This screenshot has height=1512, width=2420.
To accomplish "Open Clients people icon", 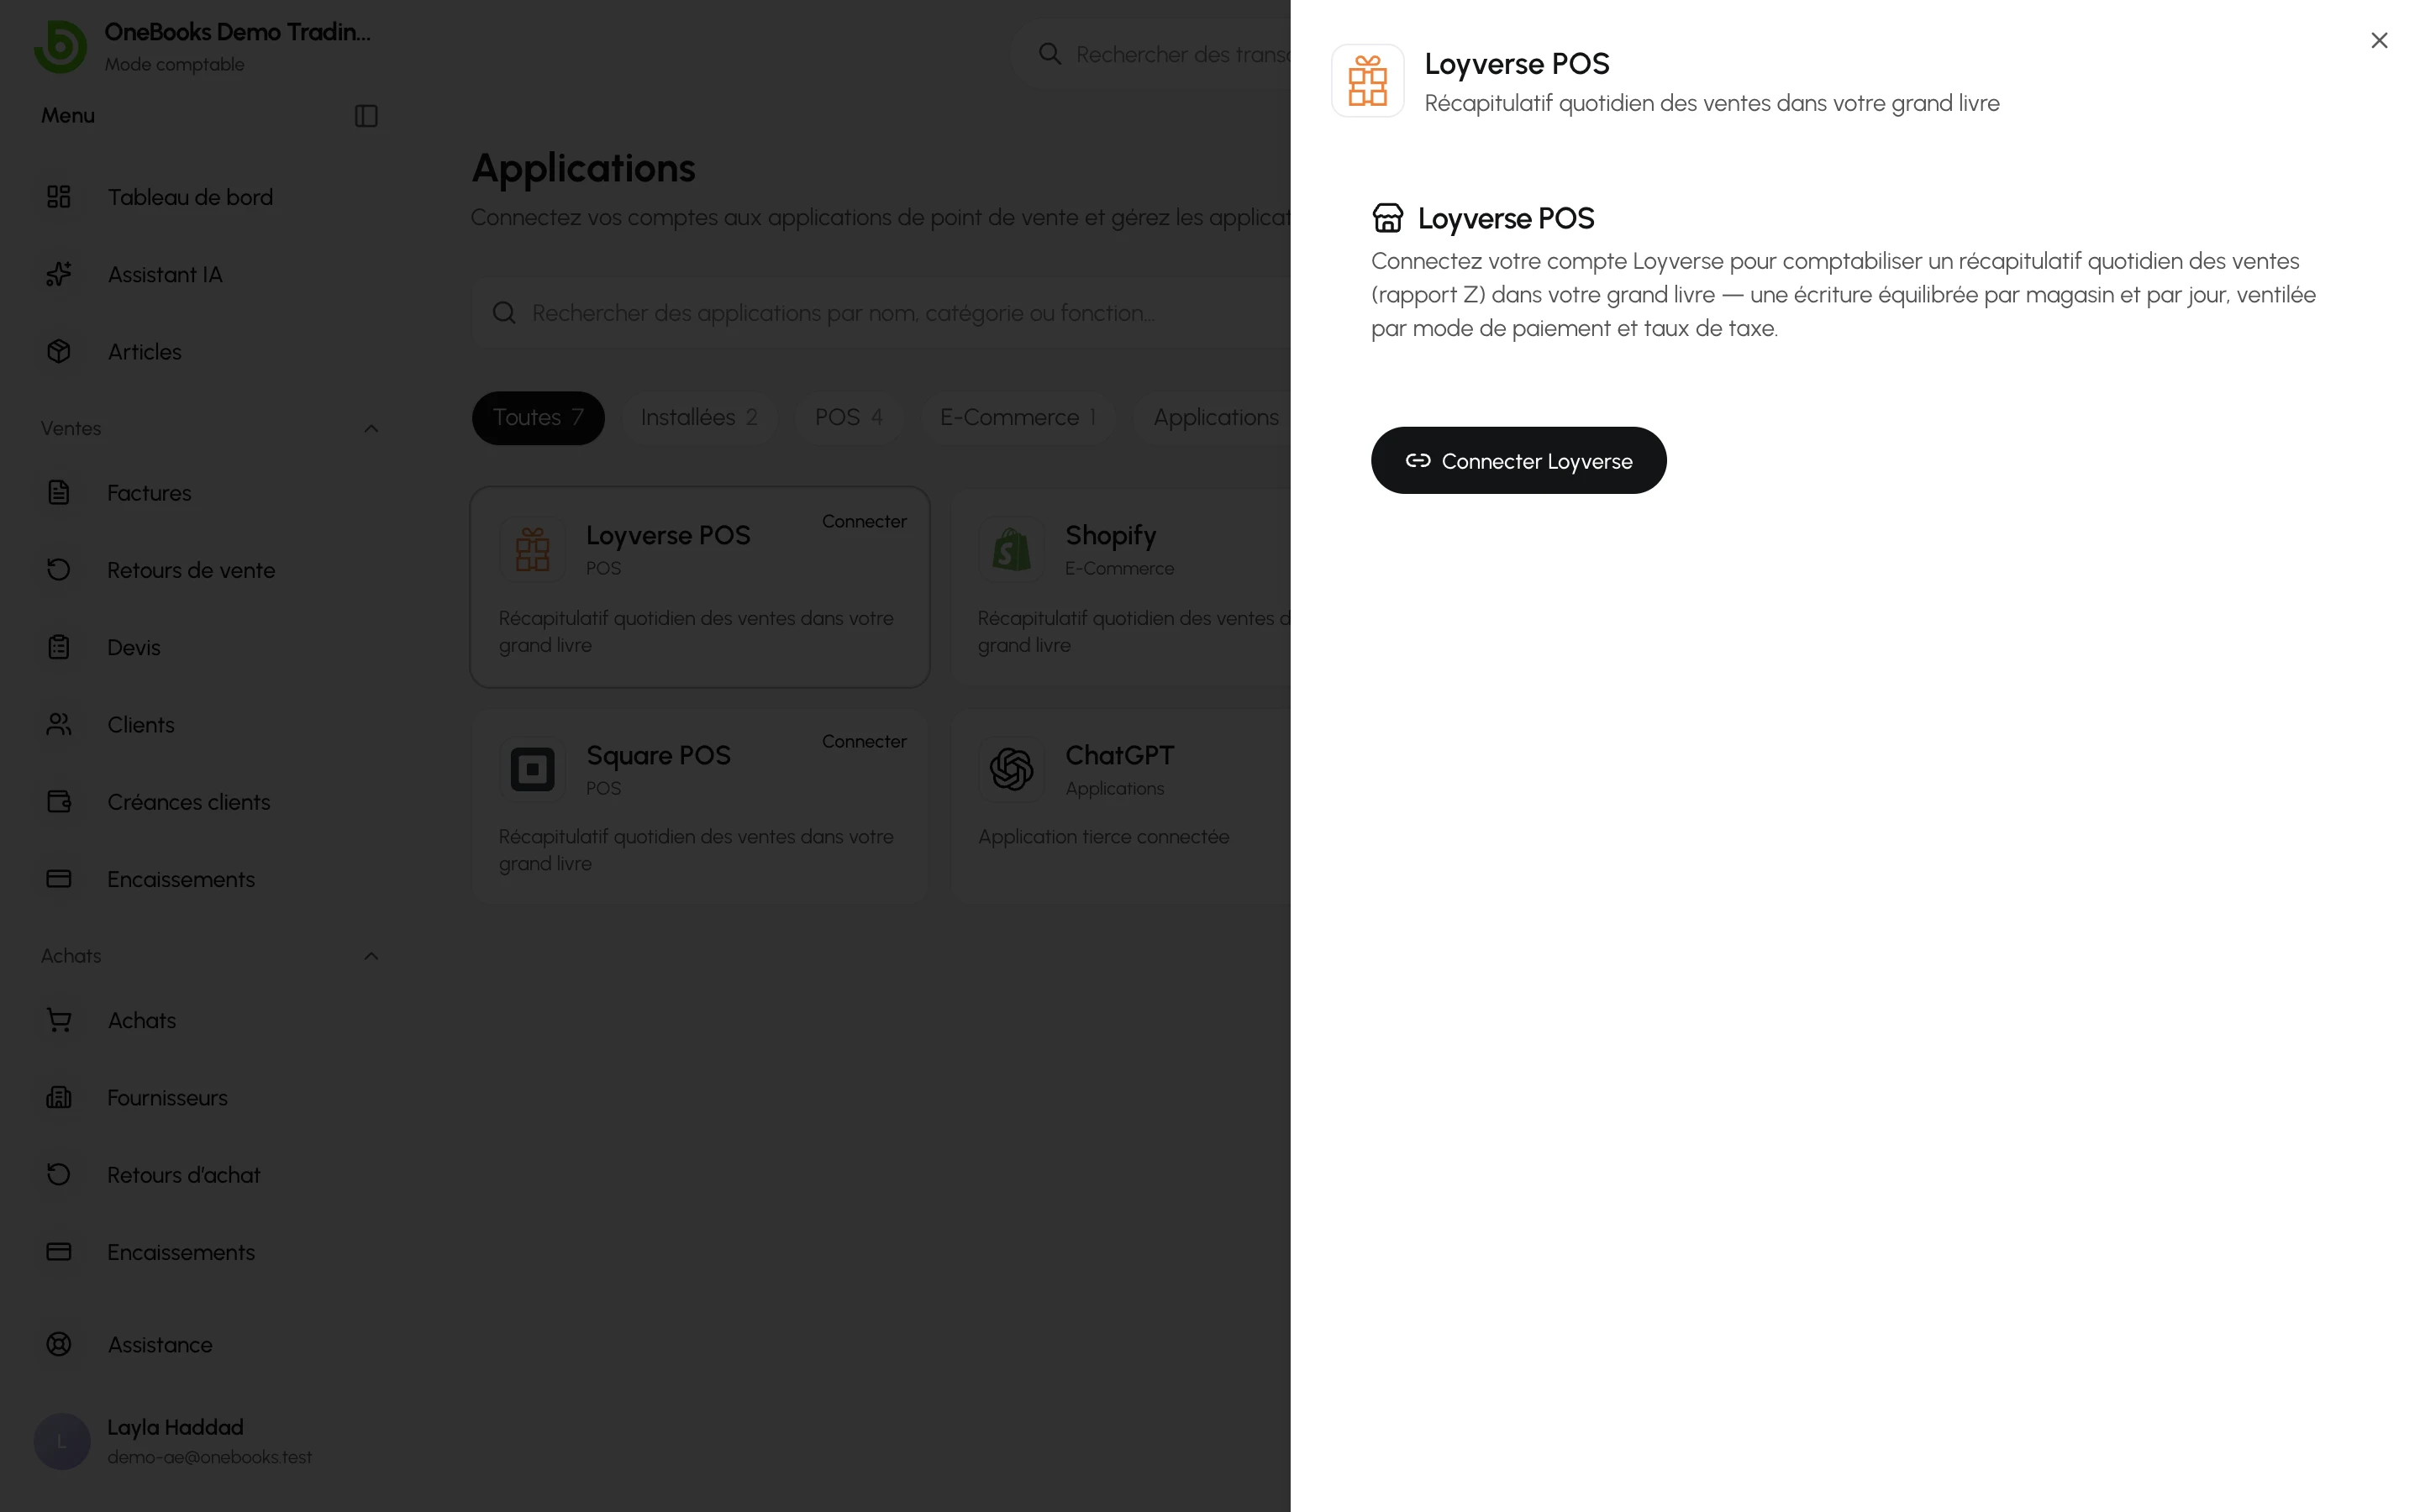I will (59, 724).
